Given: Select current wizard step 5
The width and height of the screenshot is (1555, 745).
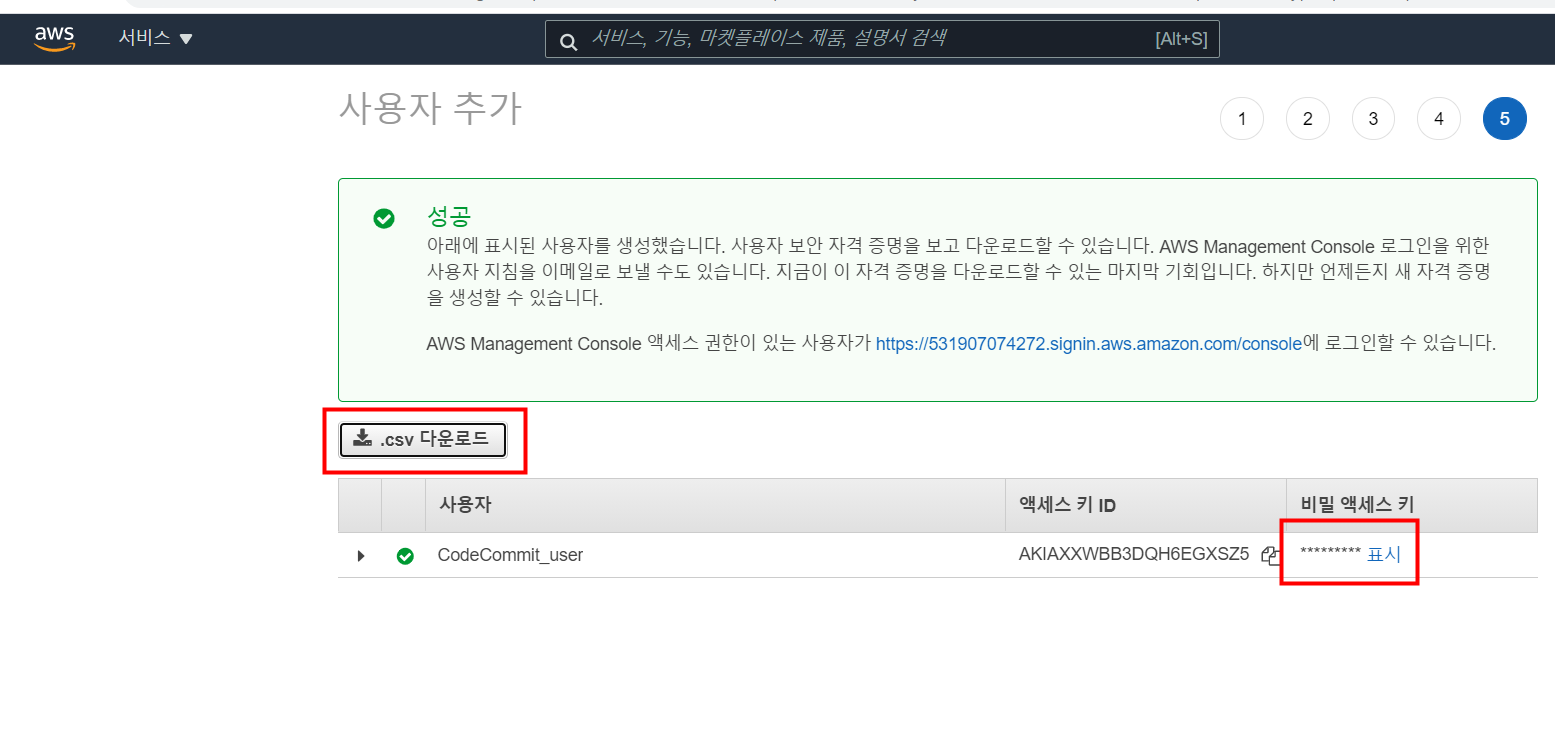Looking at the screenshot, I should [1505, 119].
